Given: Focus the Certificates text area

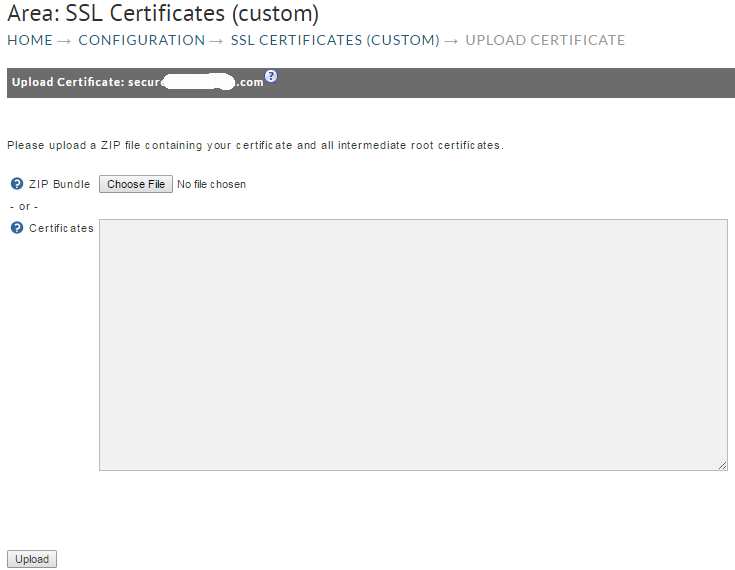Looking at the screenshot, I should point(413,345).
